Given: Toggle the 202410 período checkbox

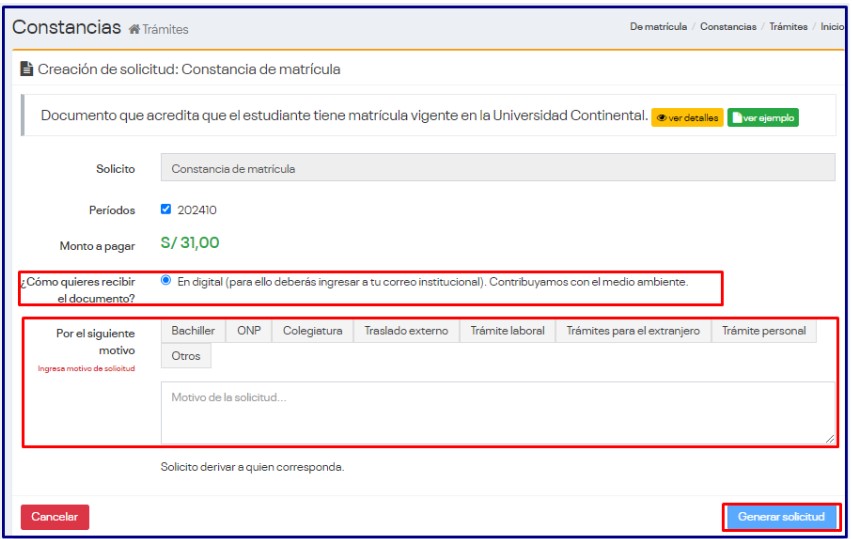Looking at the screenshot, I should point(166,210).
